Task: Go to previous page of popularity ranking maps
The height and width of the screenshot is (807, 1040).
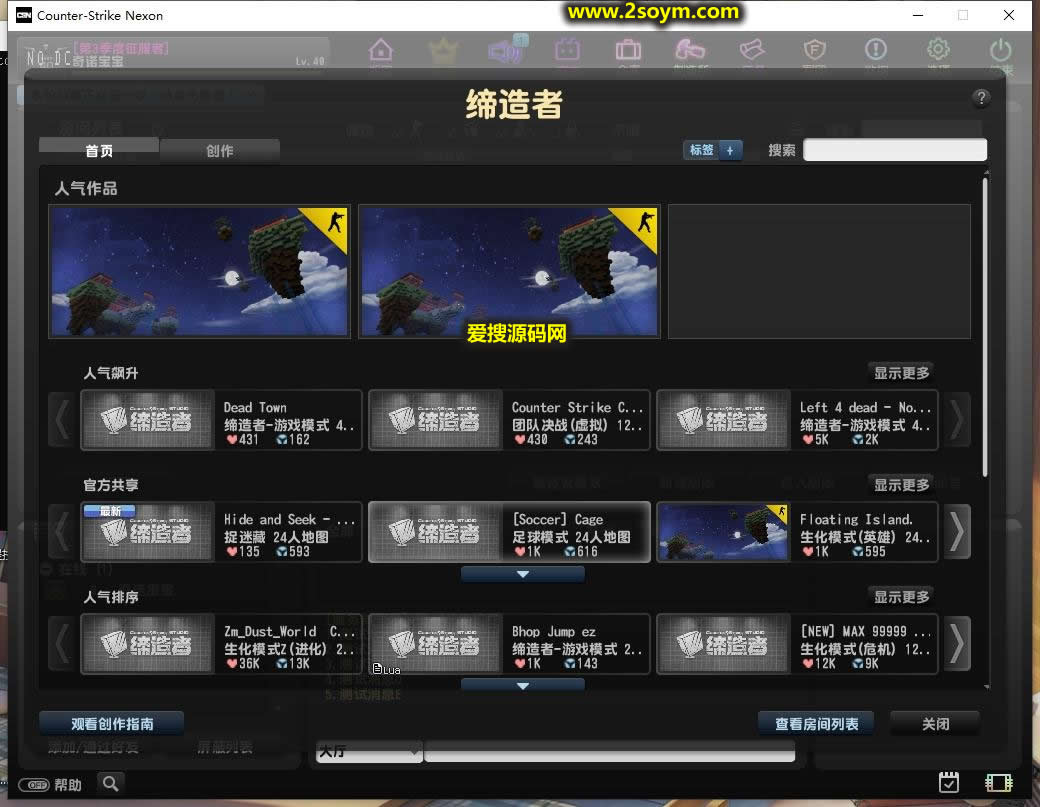Action: (62, 644)
